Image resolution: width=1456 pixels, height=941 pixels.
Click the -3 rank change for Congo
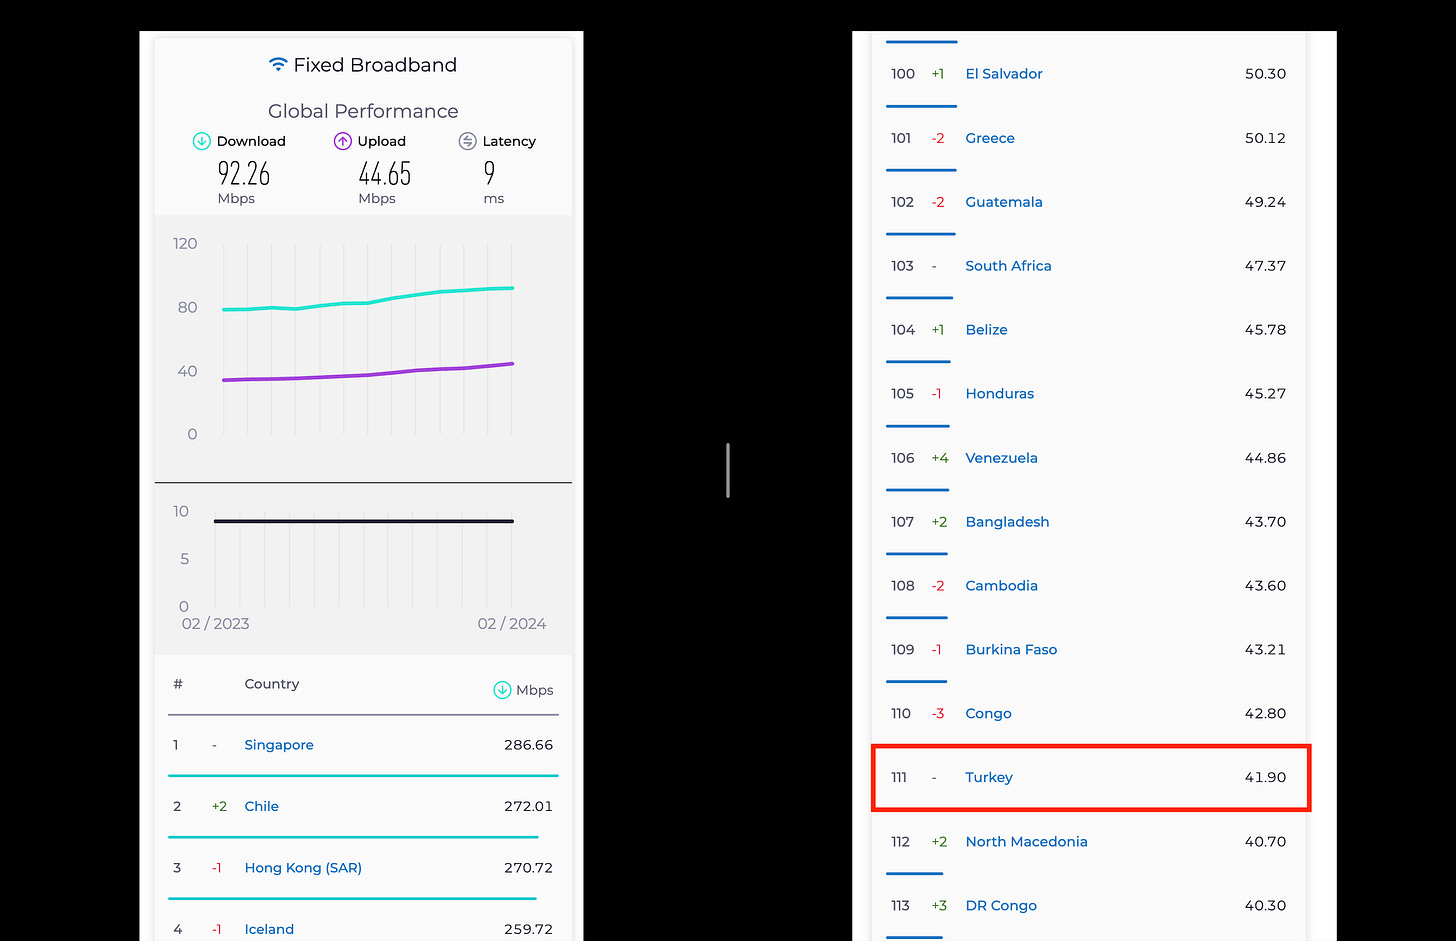(937, 714)
